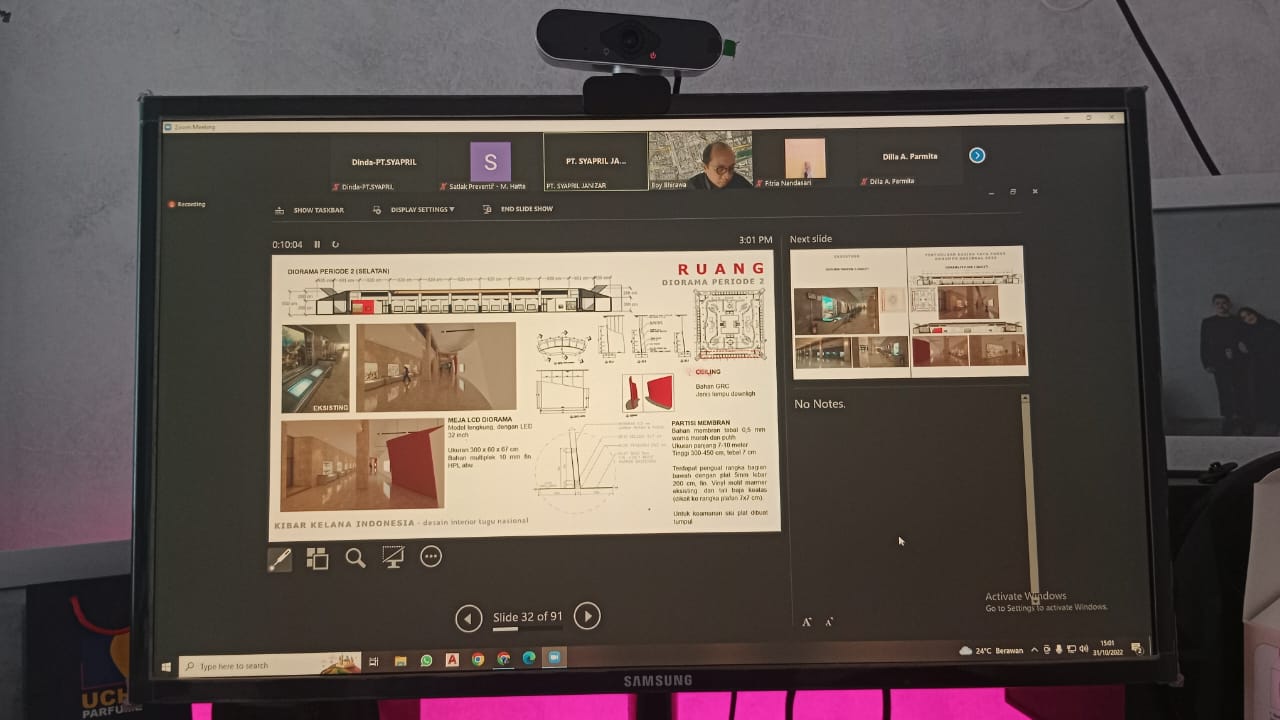1280x720 pixels.
Task: Open the See all slides grid
Action: coord(317,559)
